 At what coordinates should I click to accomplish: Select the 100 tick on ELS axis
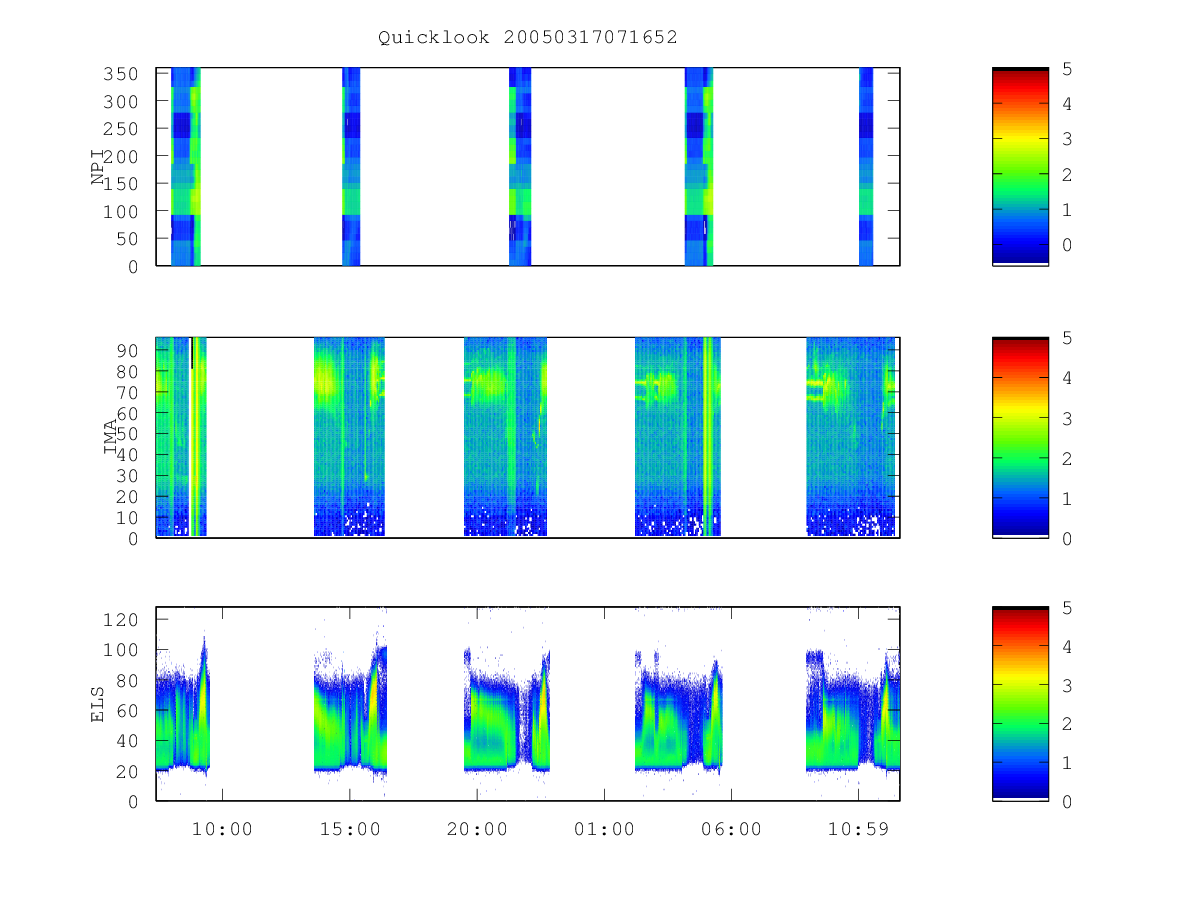pos(123,650)
